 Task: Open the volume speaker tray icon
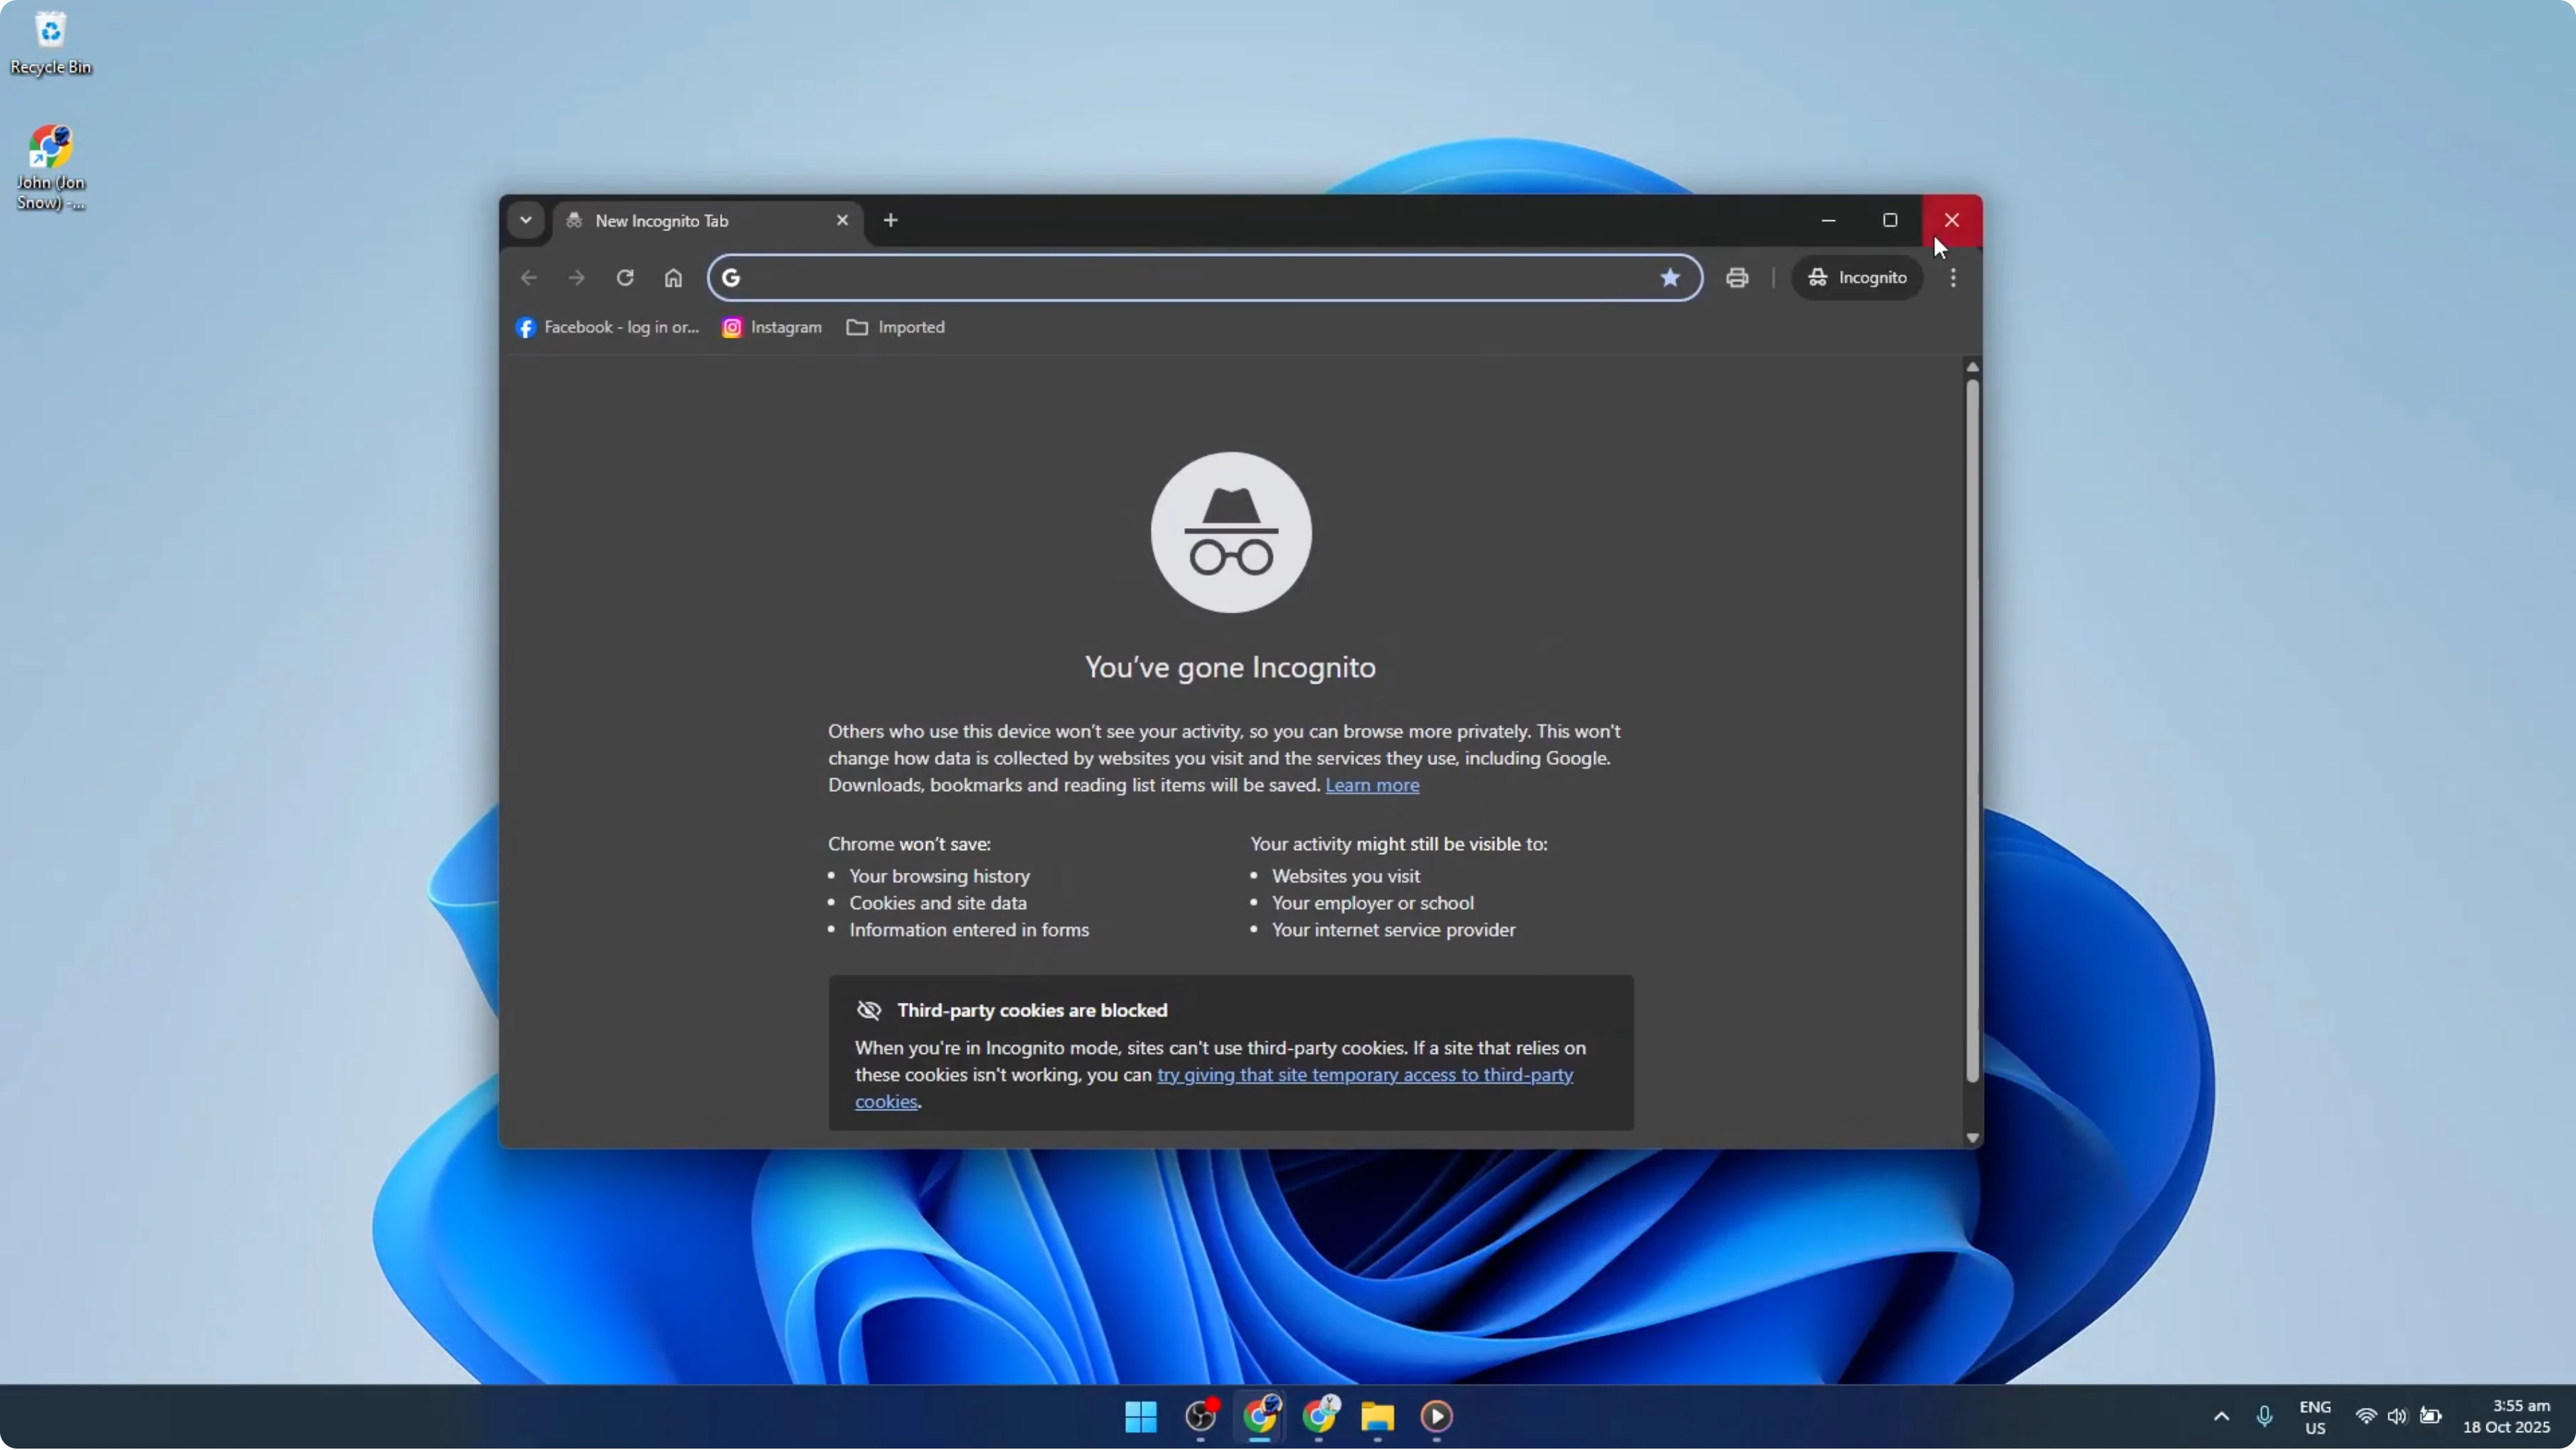[x=2397, y=1417]
